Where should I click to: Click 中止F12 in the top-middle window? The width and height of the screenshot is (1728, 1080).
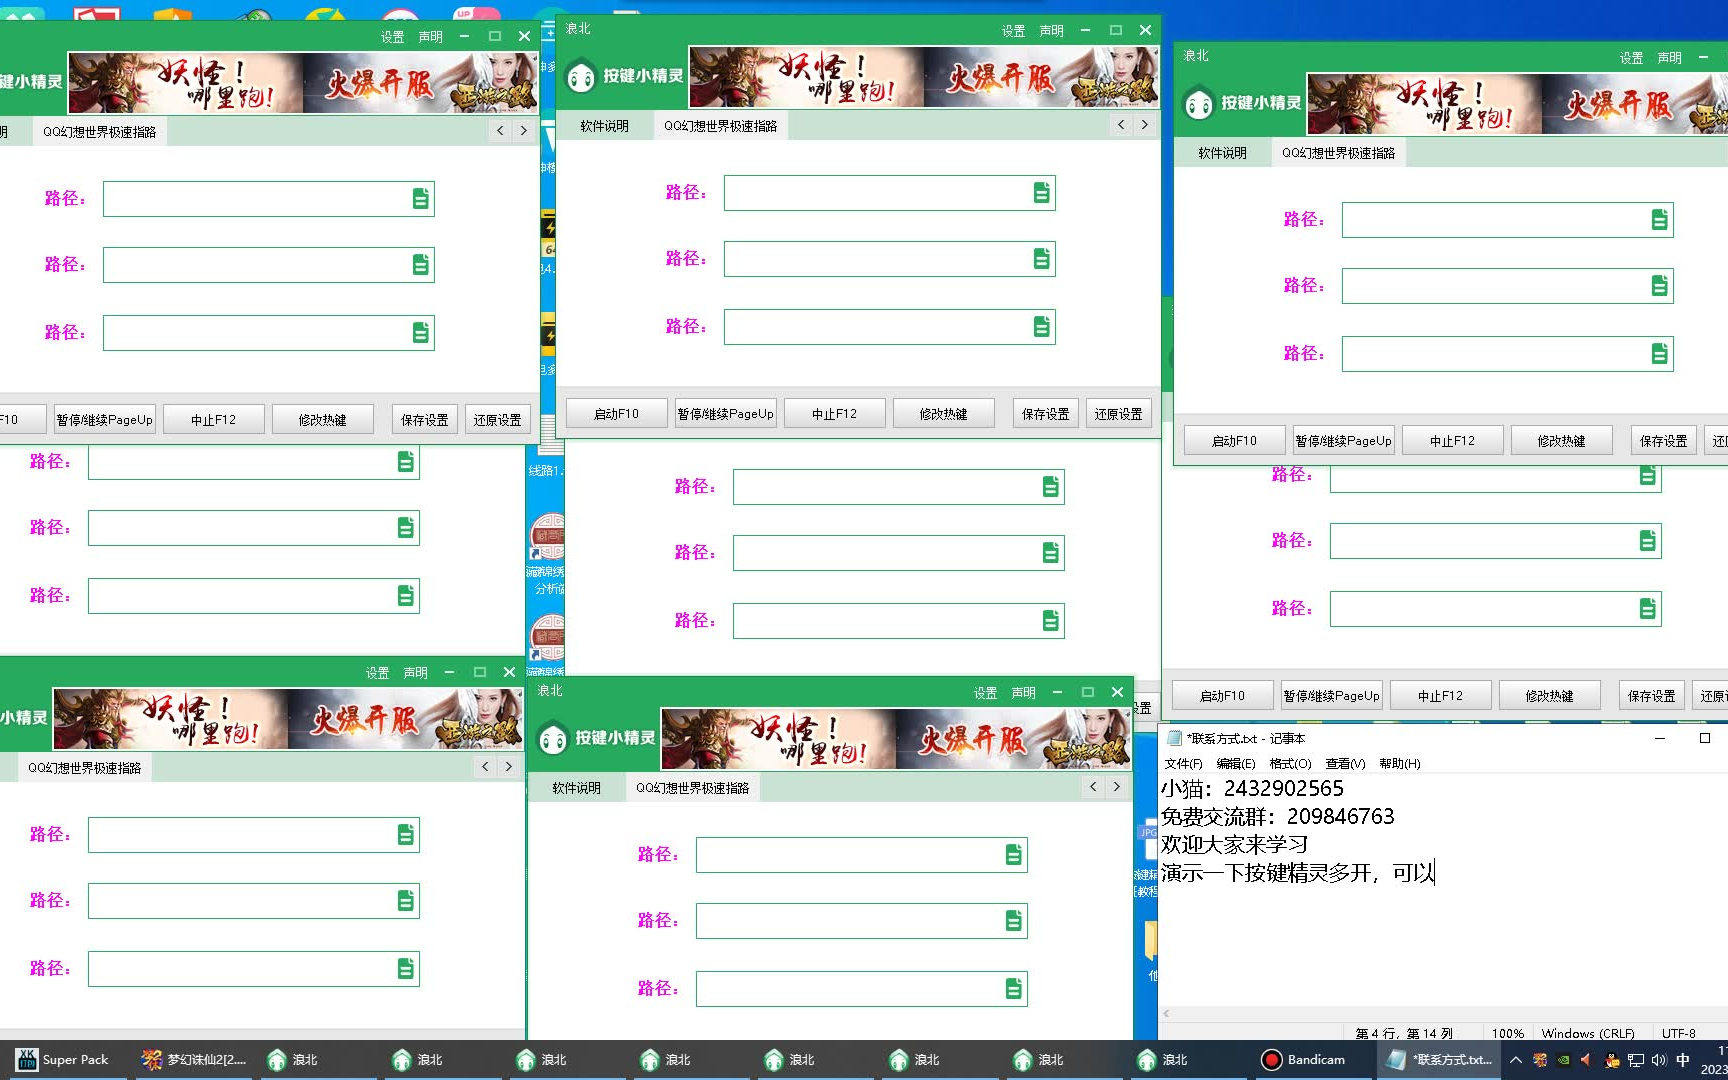point(834,414)
